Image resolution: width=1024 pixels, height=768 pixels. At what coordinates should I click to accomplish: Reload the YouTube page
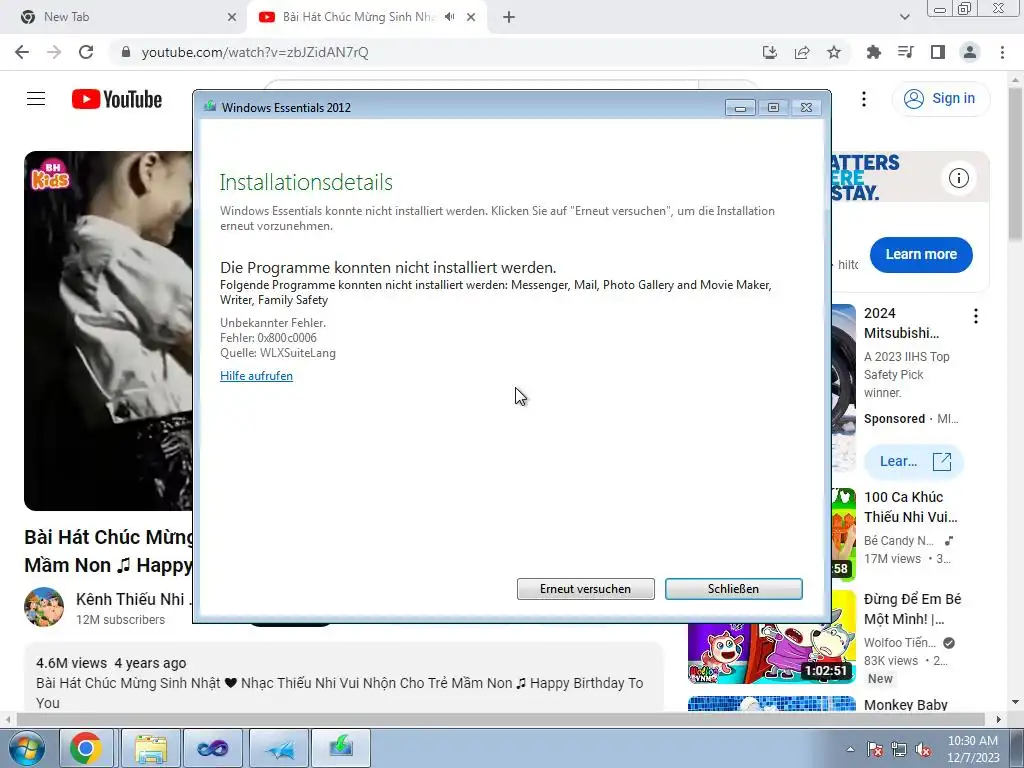pos(86,52)
